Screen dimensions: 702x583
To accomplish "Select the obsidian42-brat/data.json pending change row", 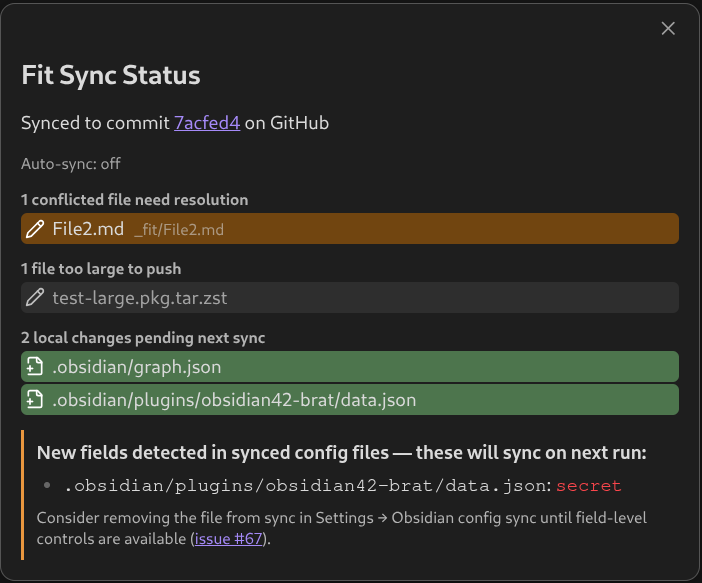I will (x=350, y=399).
